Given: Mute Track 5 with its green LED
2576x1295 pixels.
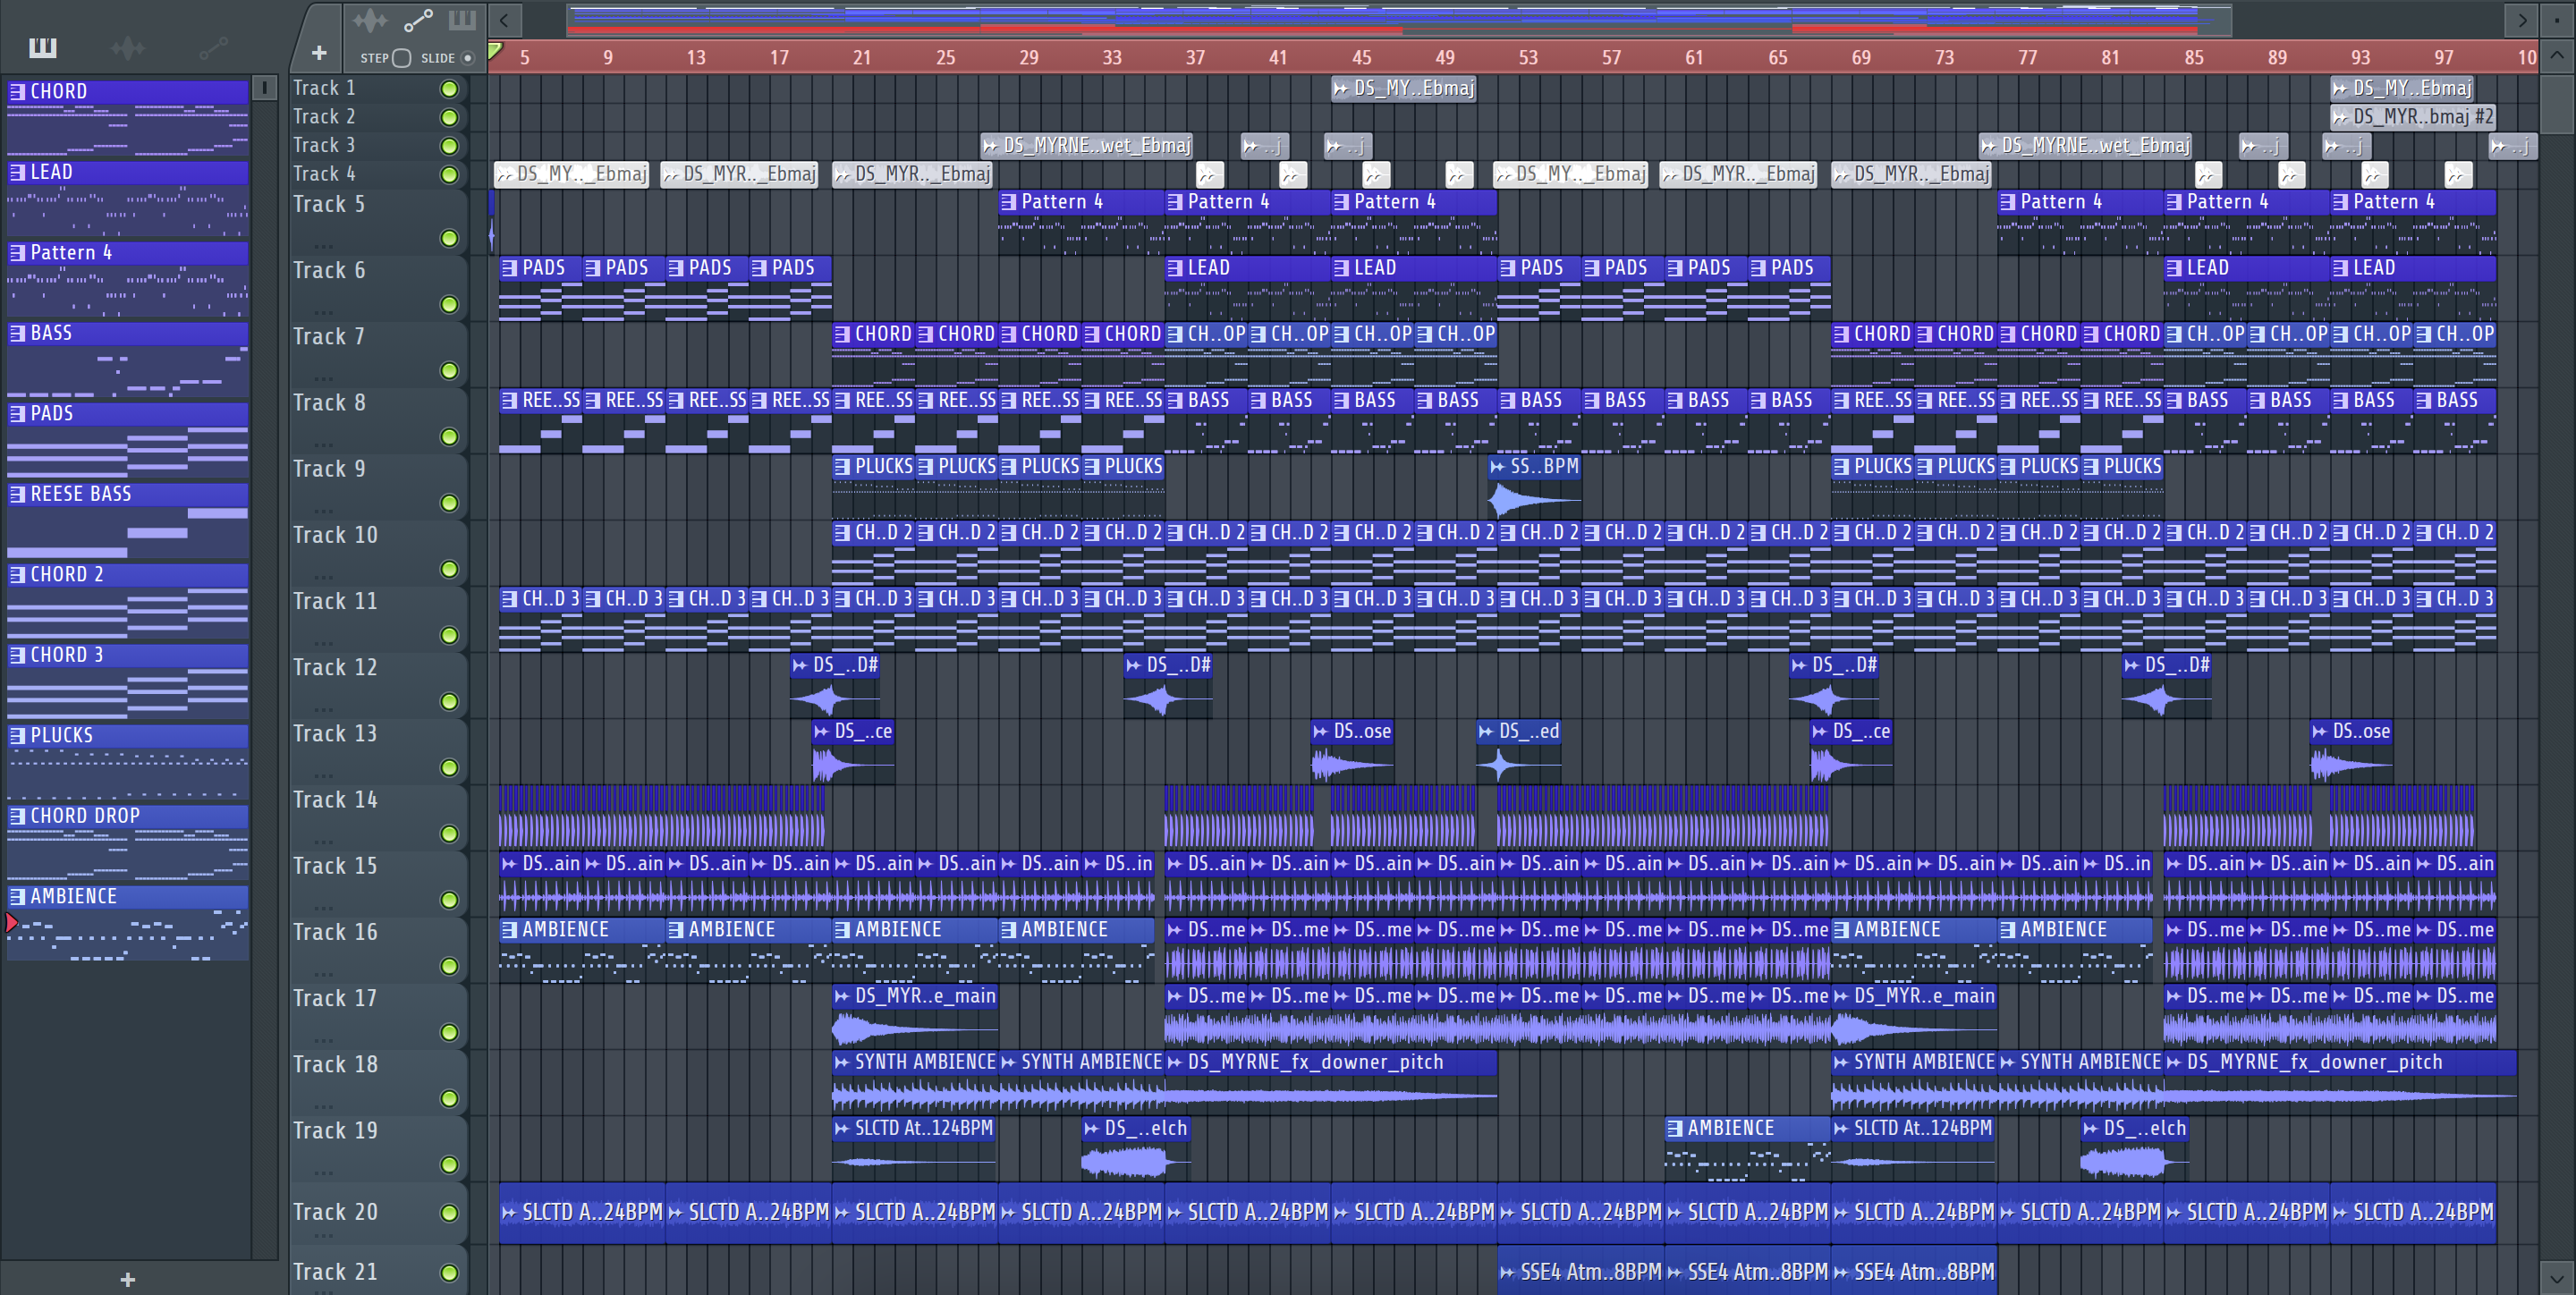Looking at the screenshot, I should [x=449, y=238].
